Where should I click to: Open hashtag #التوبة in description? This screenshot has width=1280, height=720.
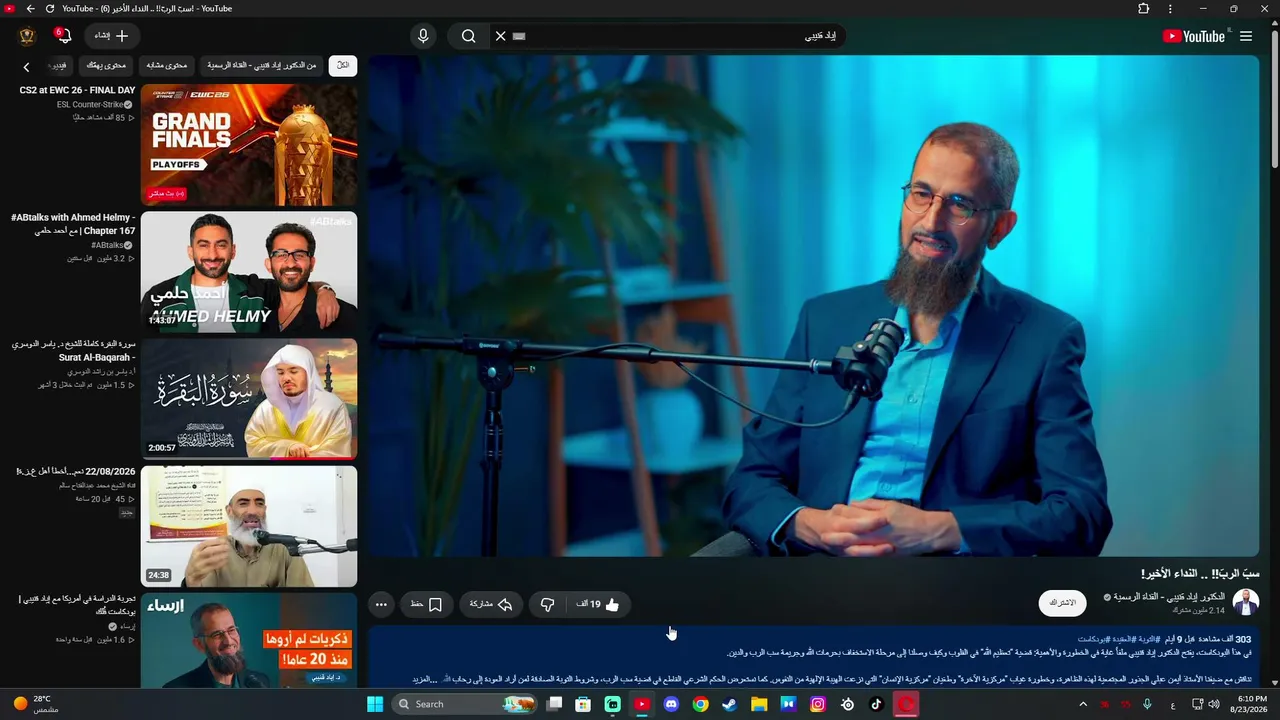(x=1147, y=639)
